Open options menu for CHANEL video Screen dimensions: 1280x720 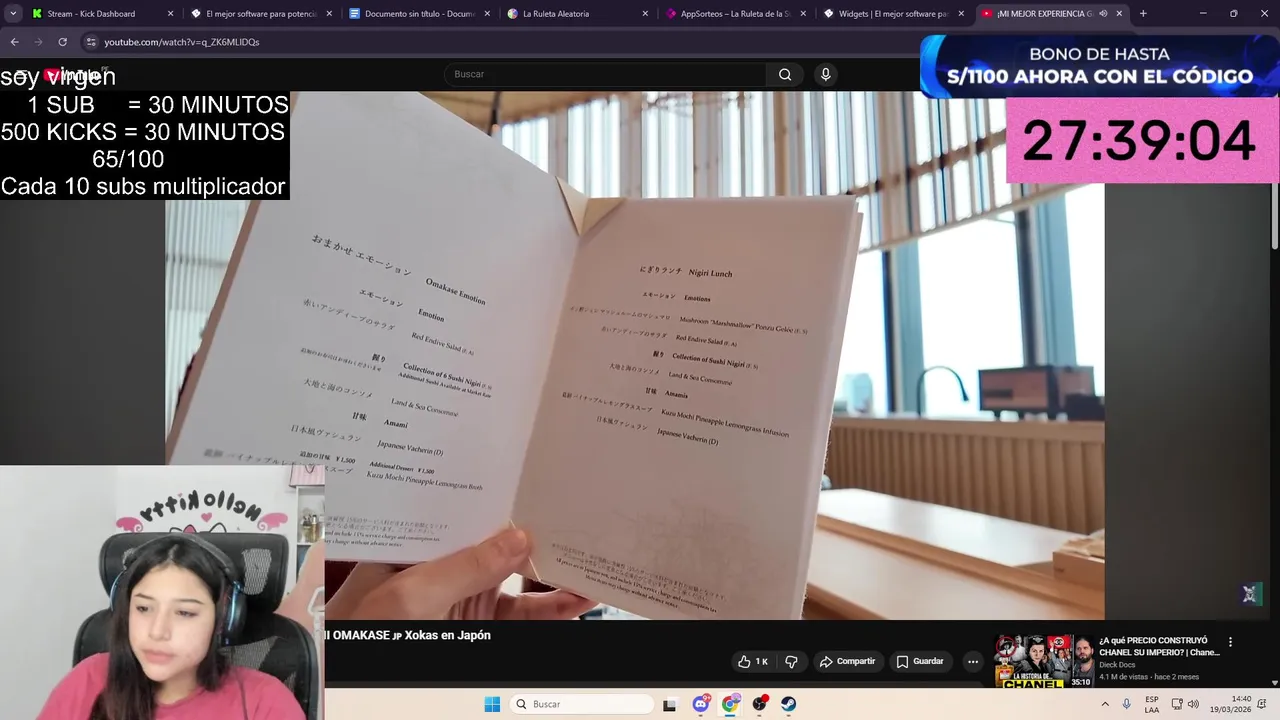point(1230,642)
